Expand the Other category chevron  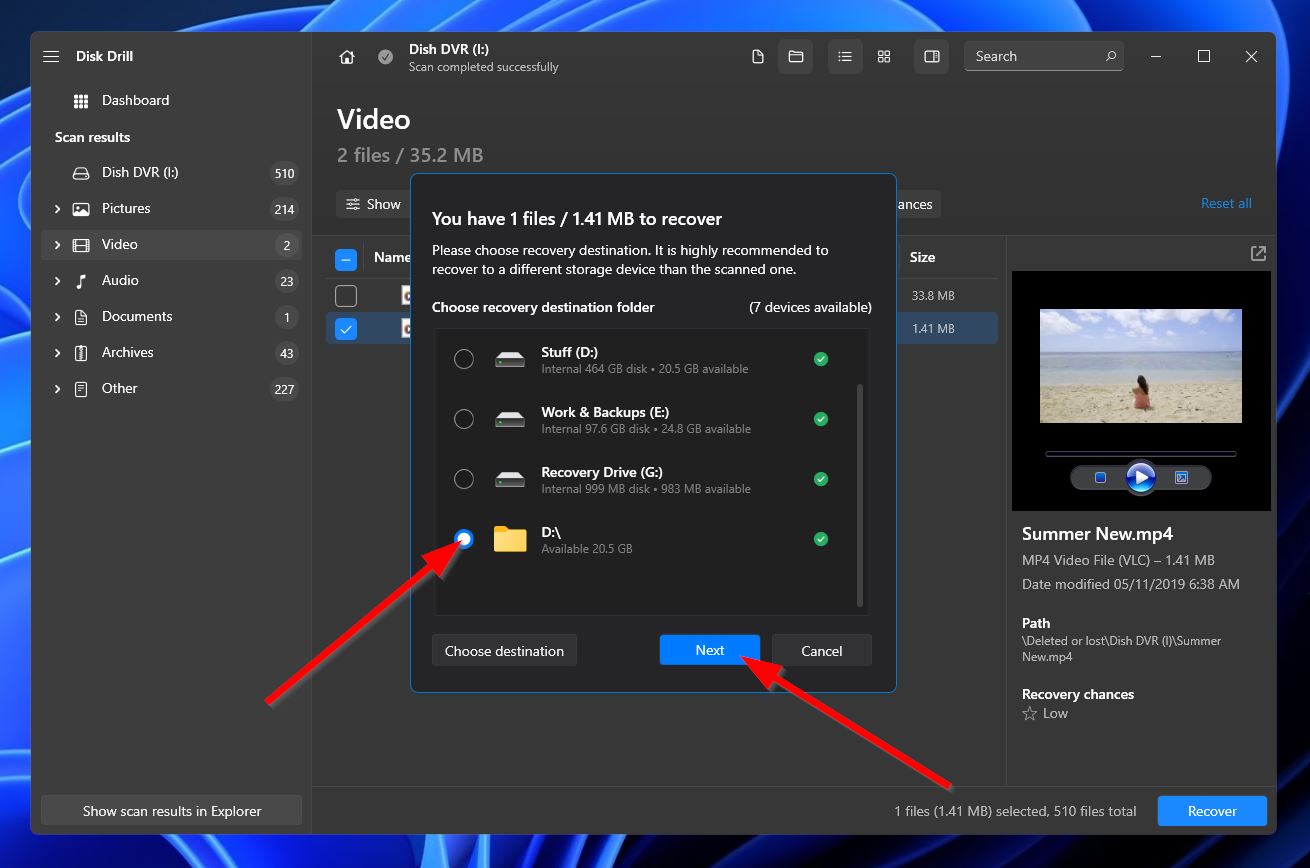57,389
